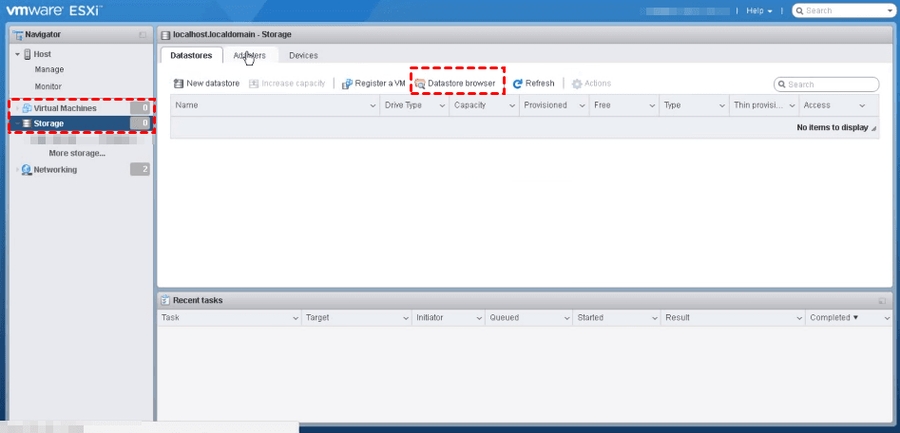Click the datastore Search field
The width and height of the screenshot is (900, 433).
point(831,85)
